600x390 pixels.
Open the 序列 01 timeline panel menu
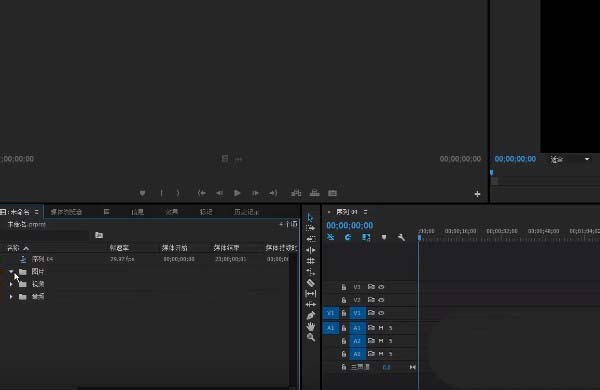(365, 212)
